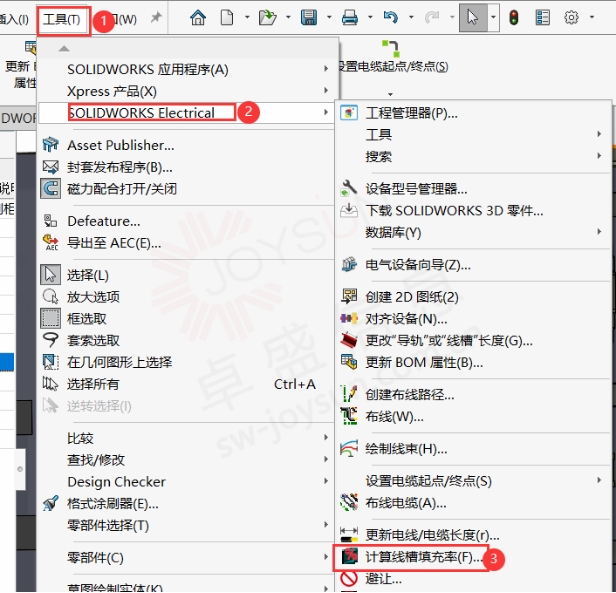Click the Print icon
The image size is (616, 593).
(x=350, y=18)
